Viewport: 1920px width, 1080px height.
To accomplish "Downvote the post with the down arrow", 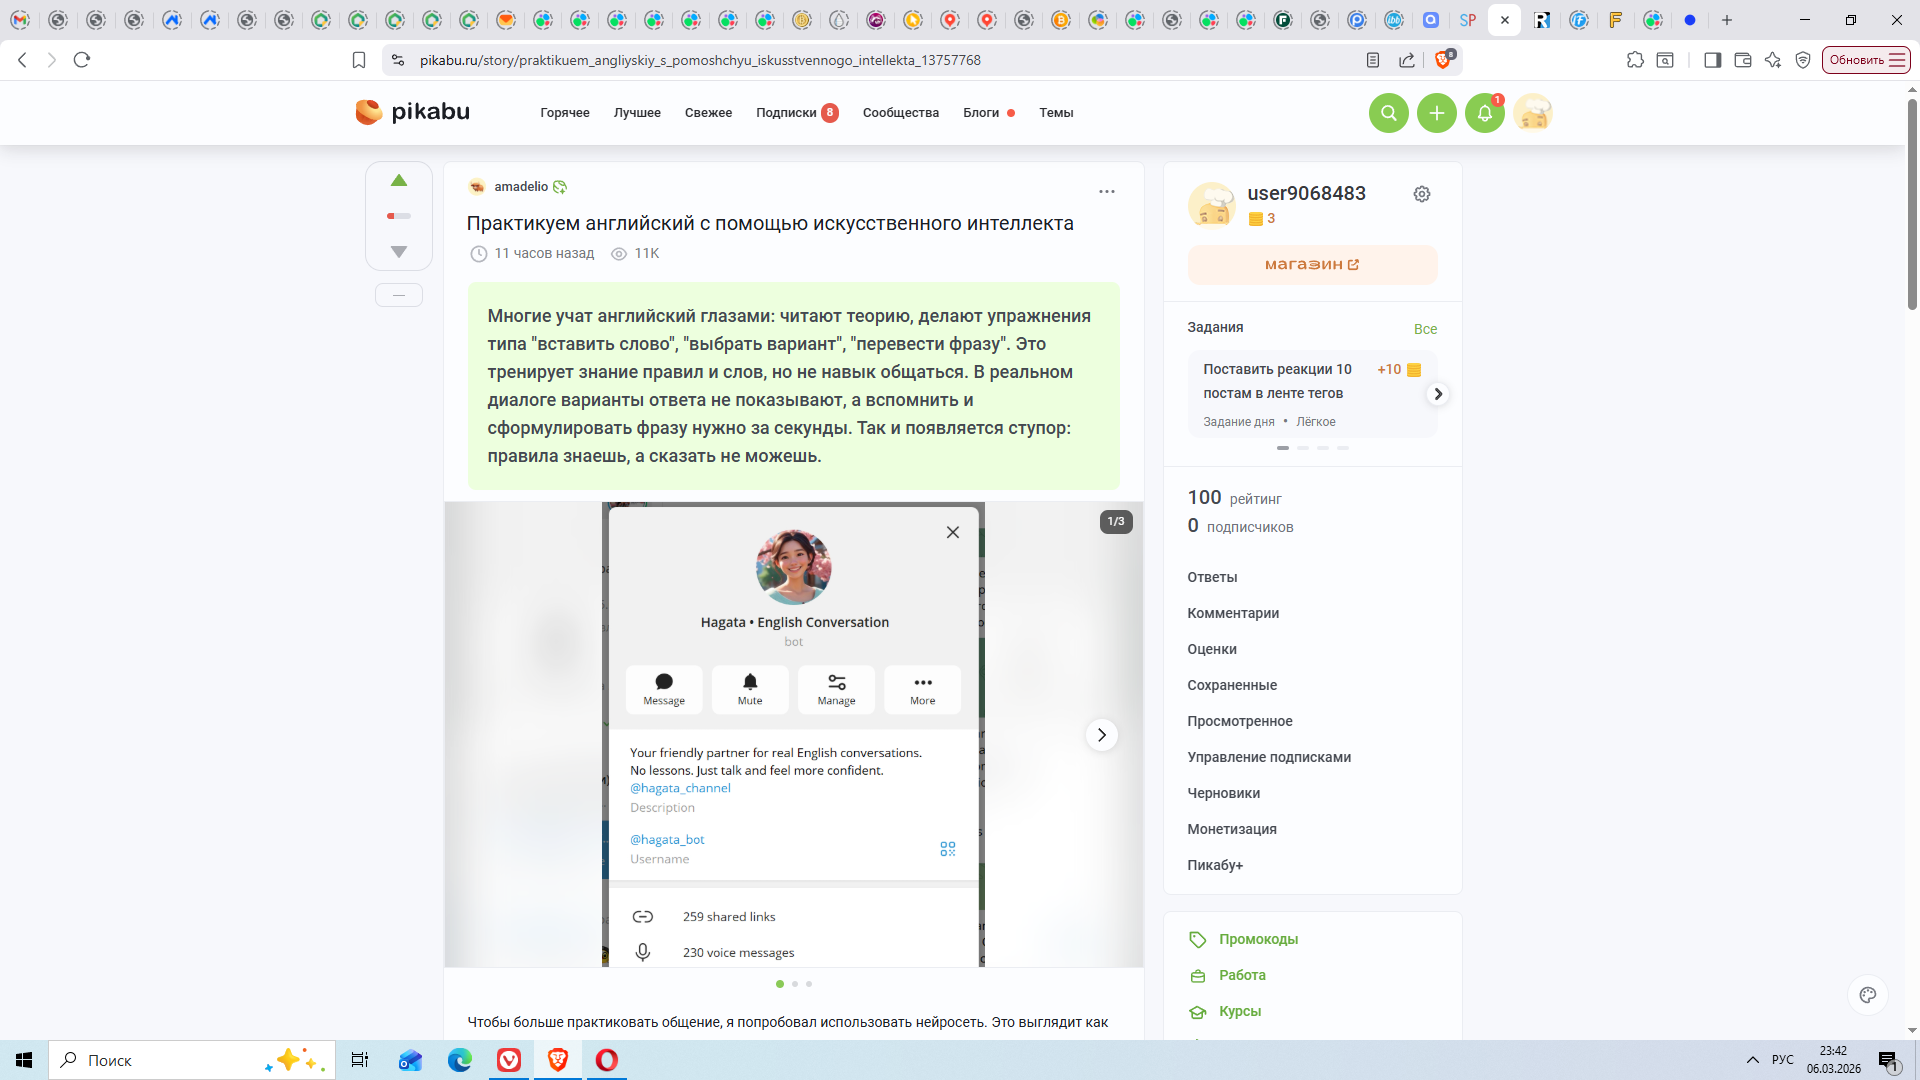I will click(x=399, y=252).
